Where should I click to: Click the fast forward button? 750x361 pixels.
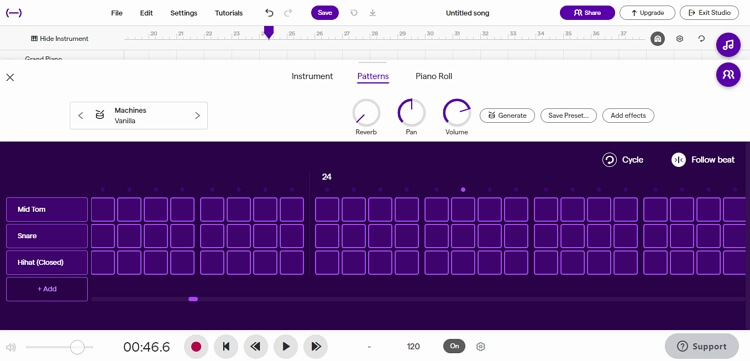pos(316,347)
